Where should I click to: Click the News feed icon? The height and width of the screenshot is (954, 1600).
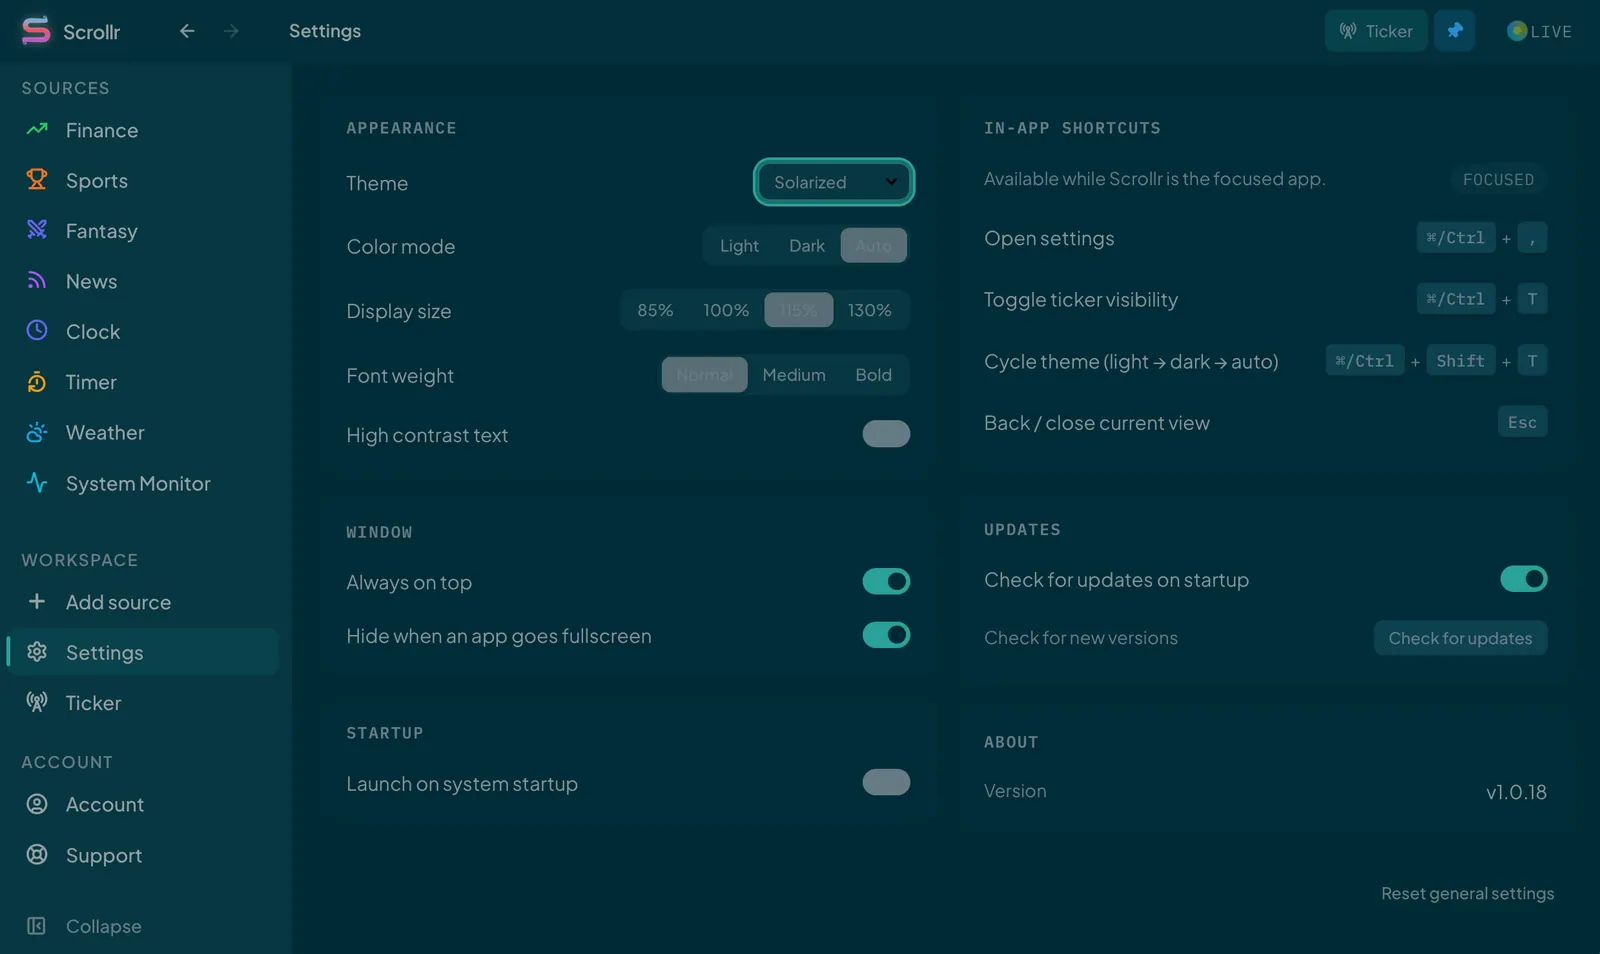tap(37, 281)
